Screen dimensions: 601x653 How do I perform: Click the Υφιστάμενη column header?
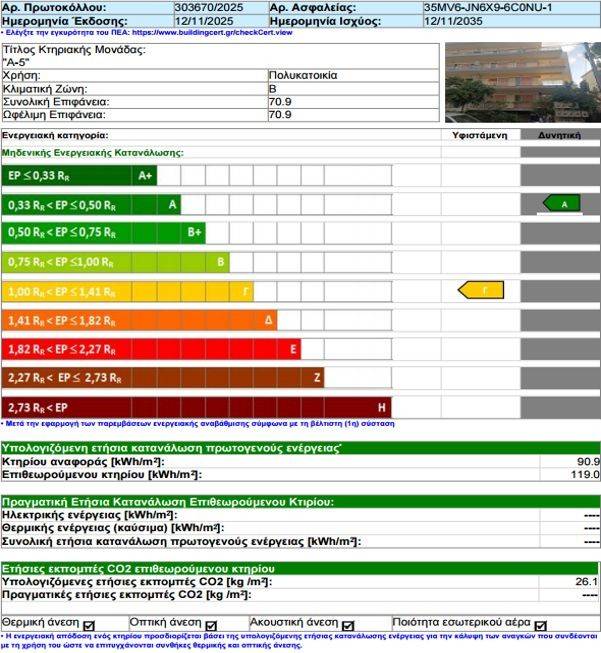(480, 134)
